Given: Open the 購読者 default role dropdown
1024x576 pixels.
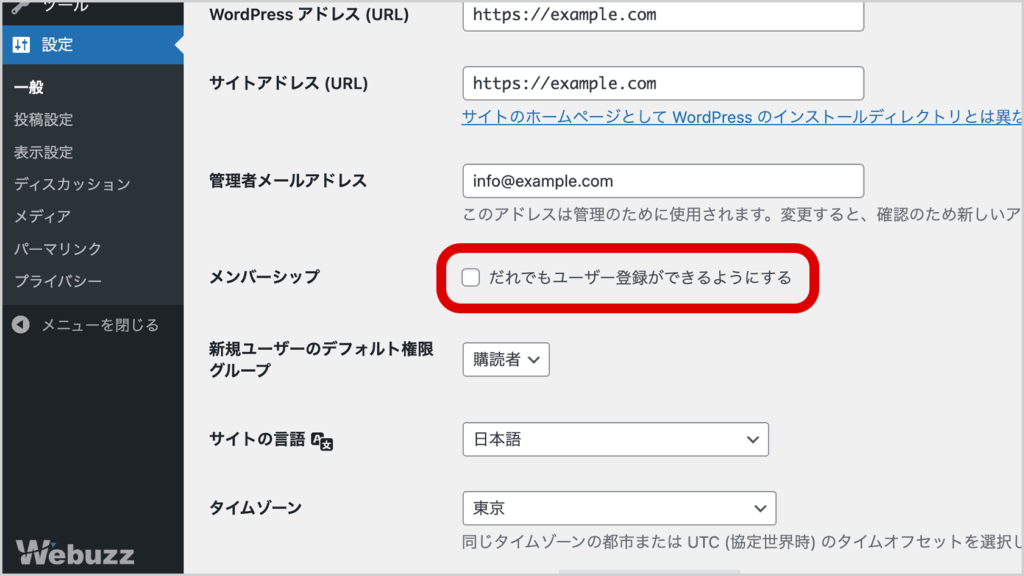Looking at the screenshot, I should [506, 359].
